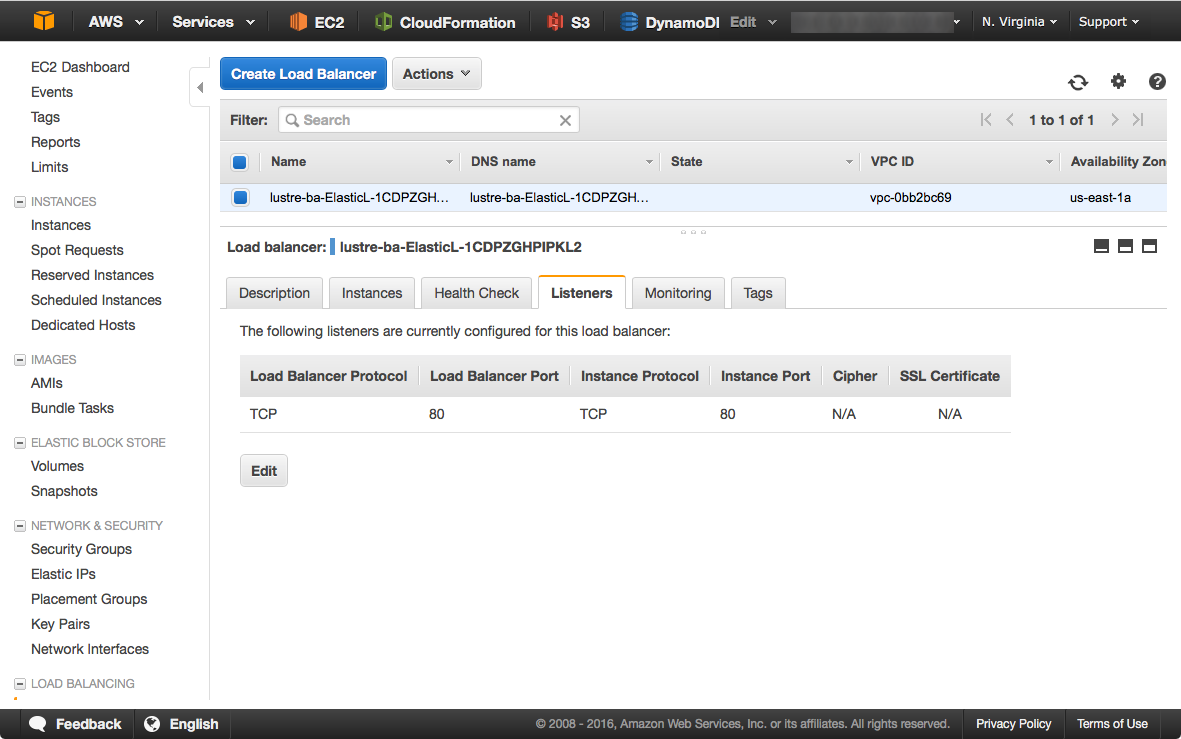Open the S3 service shortcut icon
Viewport: 1181px width, 739px height.
555,22
